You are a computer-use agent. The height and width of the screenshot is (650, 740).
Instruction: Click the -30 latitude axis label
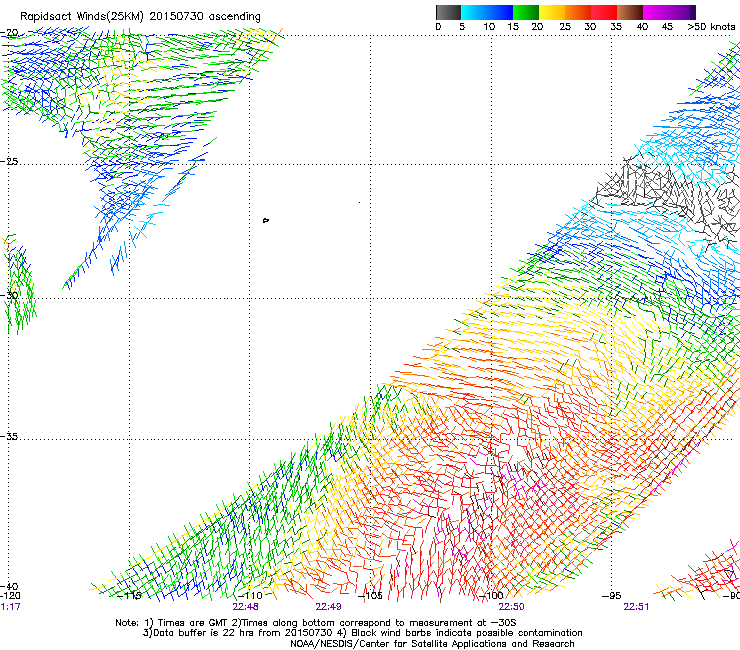[x=9, y=295]
